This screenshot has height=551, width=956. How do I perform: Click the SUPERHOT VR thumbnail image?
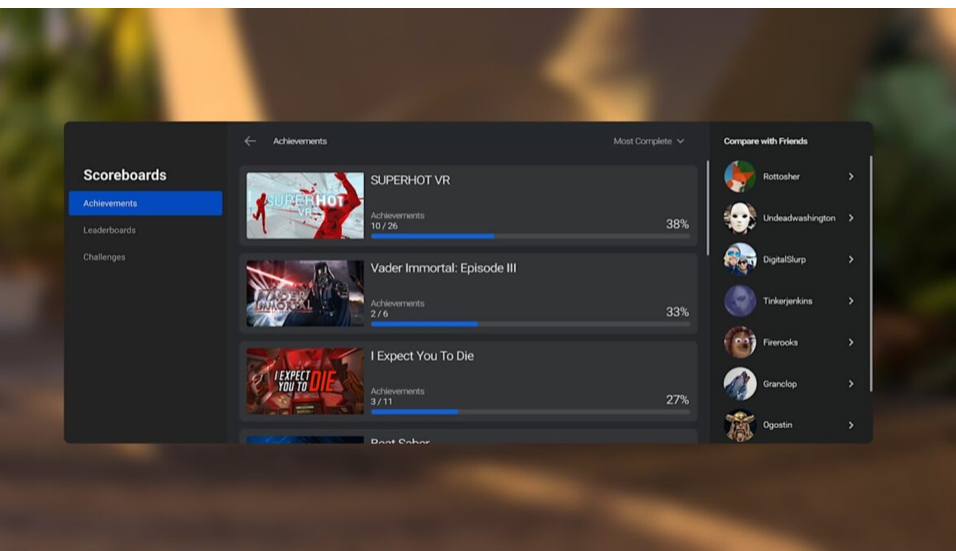tap(305, 205)
